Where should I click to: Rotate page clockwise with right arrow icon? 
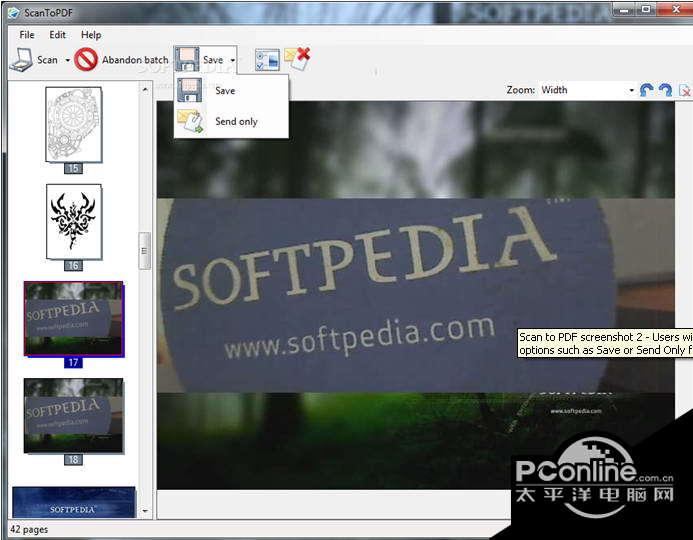665,90
